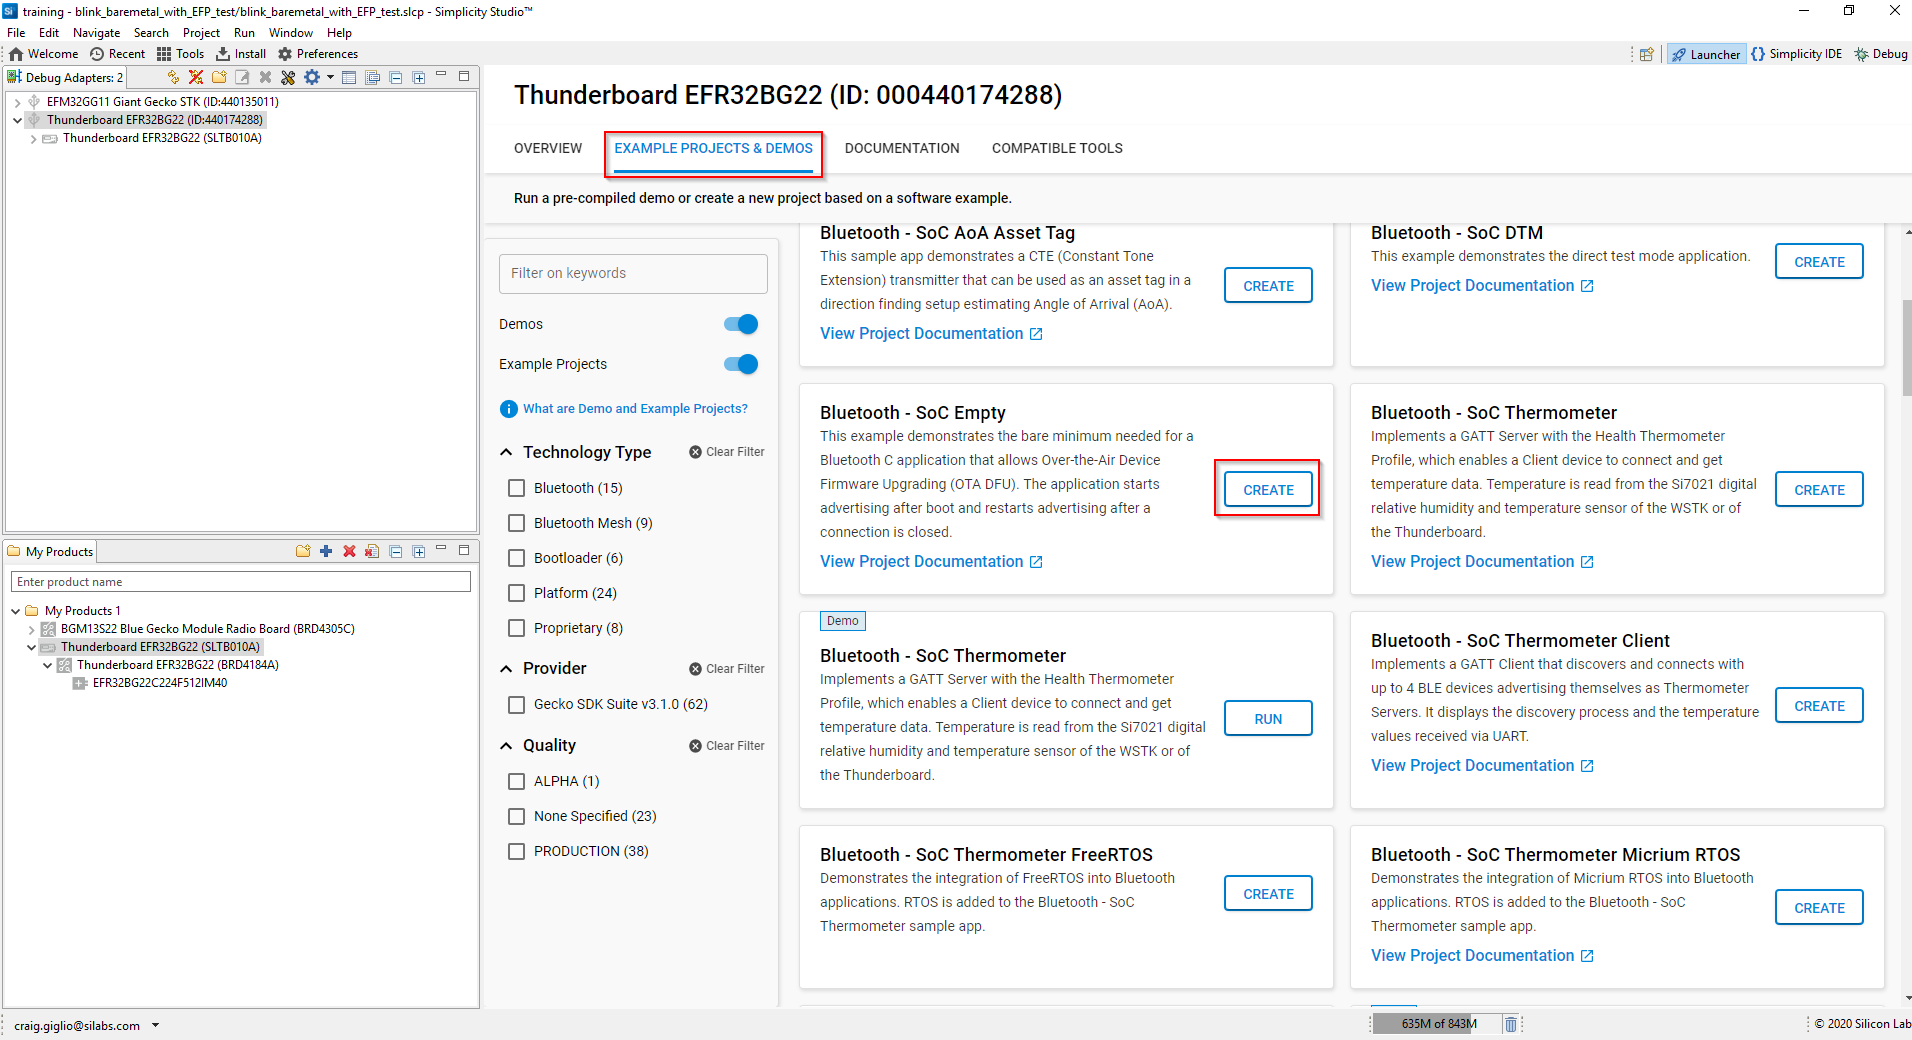Viewport: 1912px width, 1040px height.
Task: Run the Bluetooth - SoC Thermometer demo
Action: point(1268,719)
